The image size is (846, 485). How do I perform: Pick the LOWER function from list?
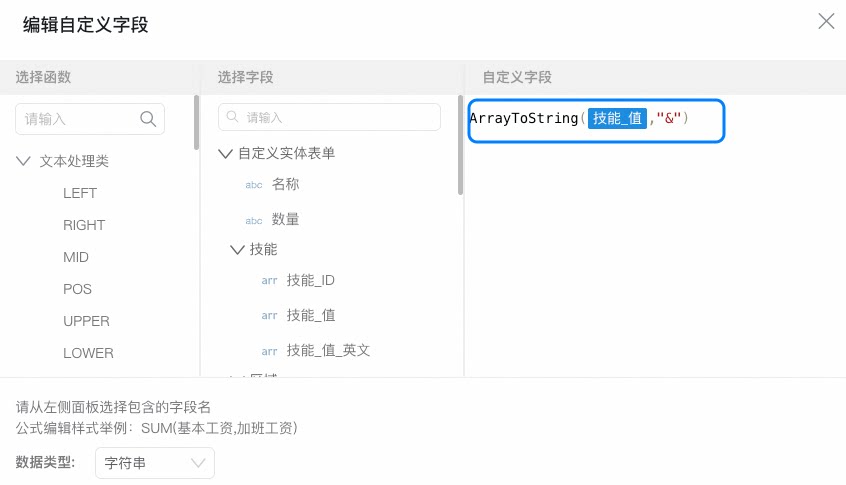tap(88, 353)
